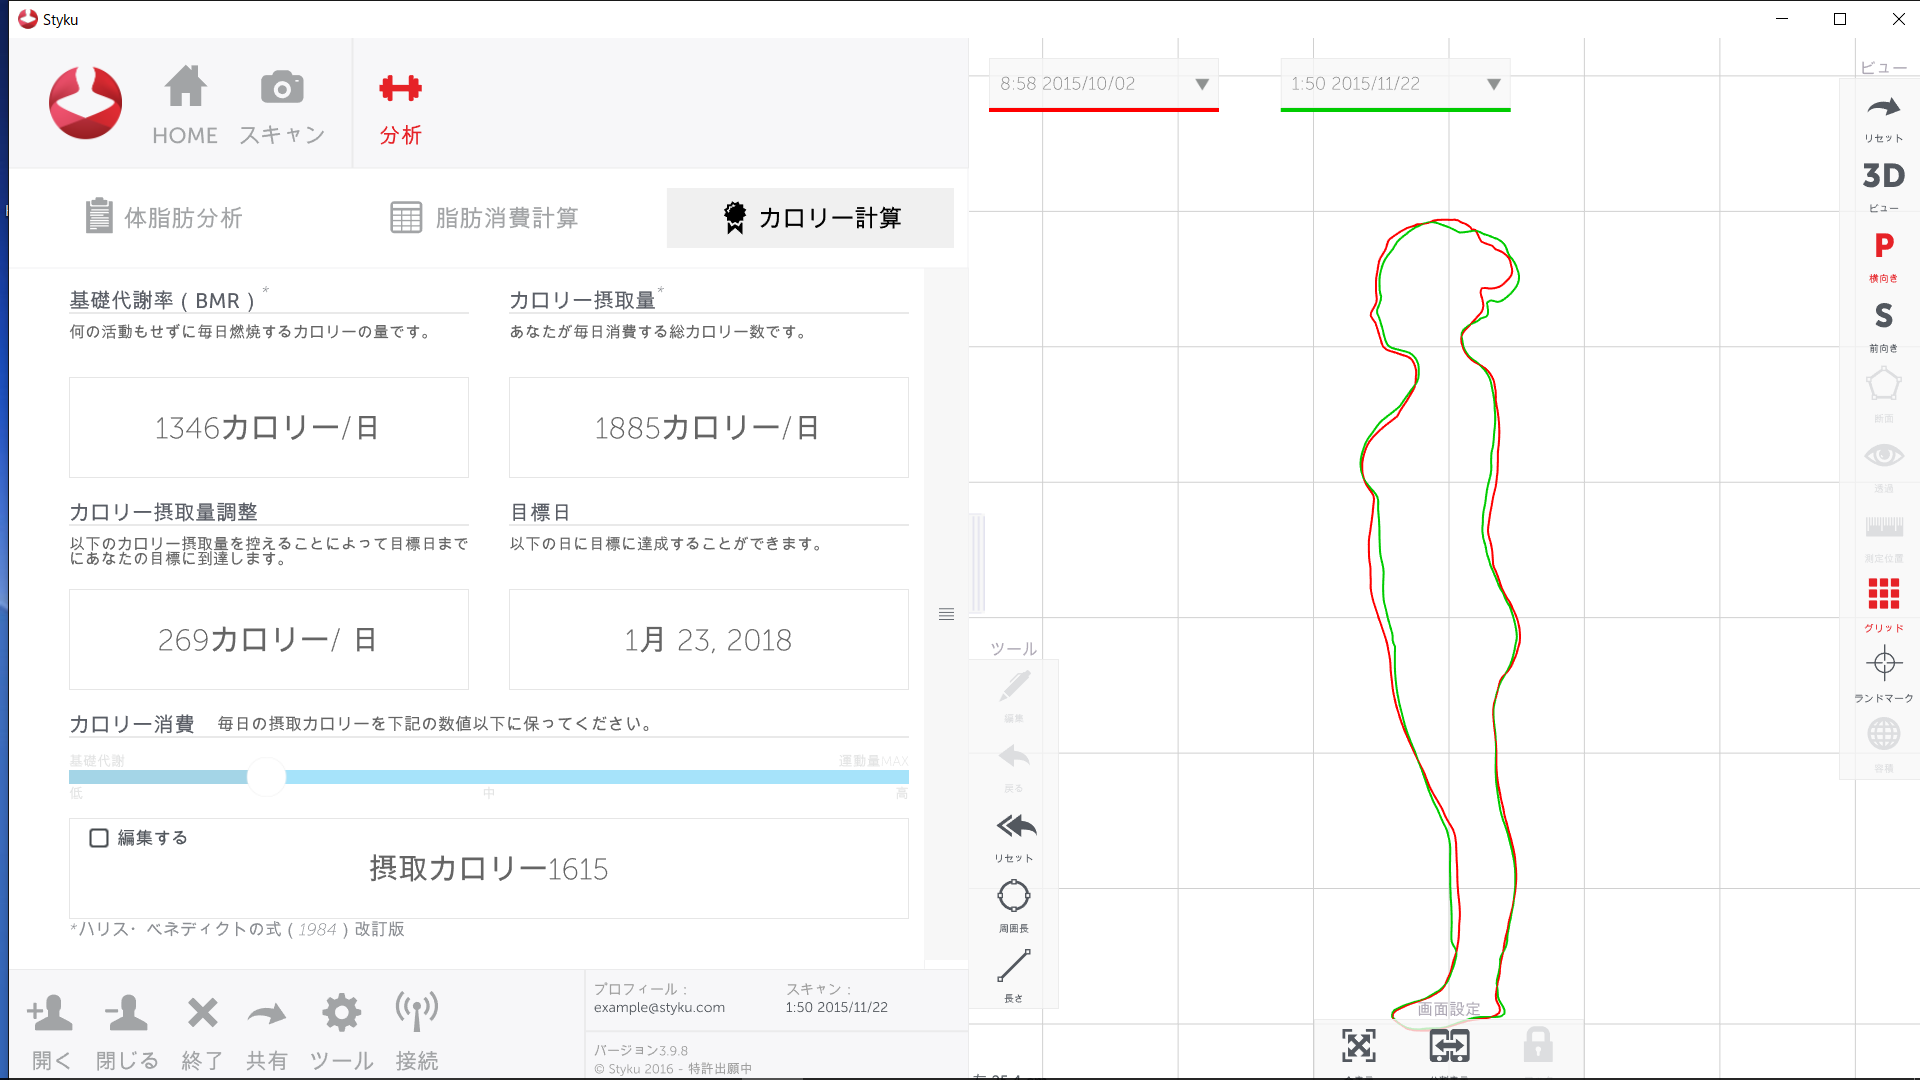Click the 摂取カロリー1615 value

point(489,869)
